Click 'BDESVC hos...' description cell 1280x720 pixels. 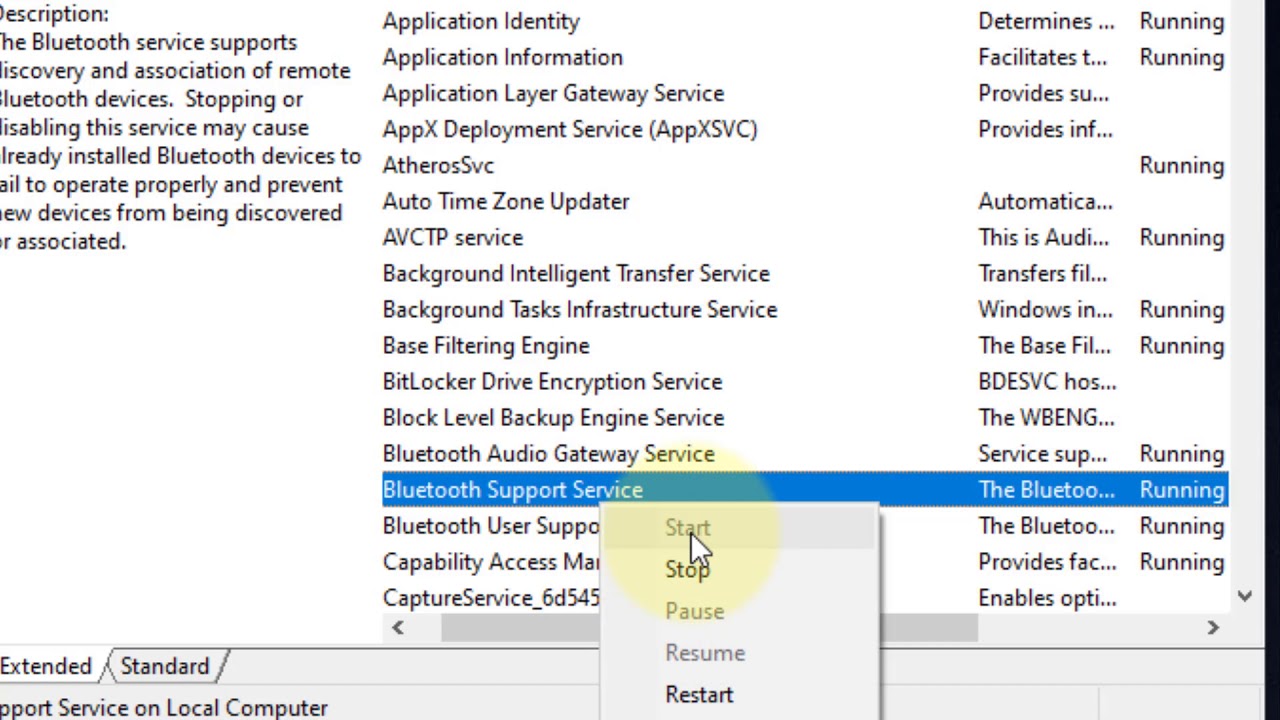click(x=1047, y=381)
